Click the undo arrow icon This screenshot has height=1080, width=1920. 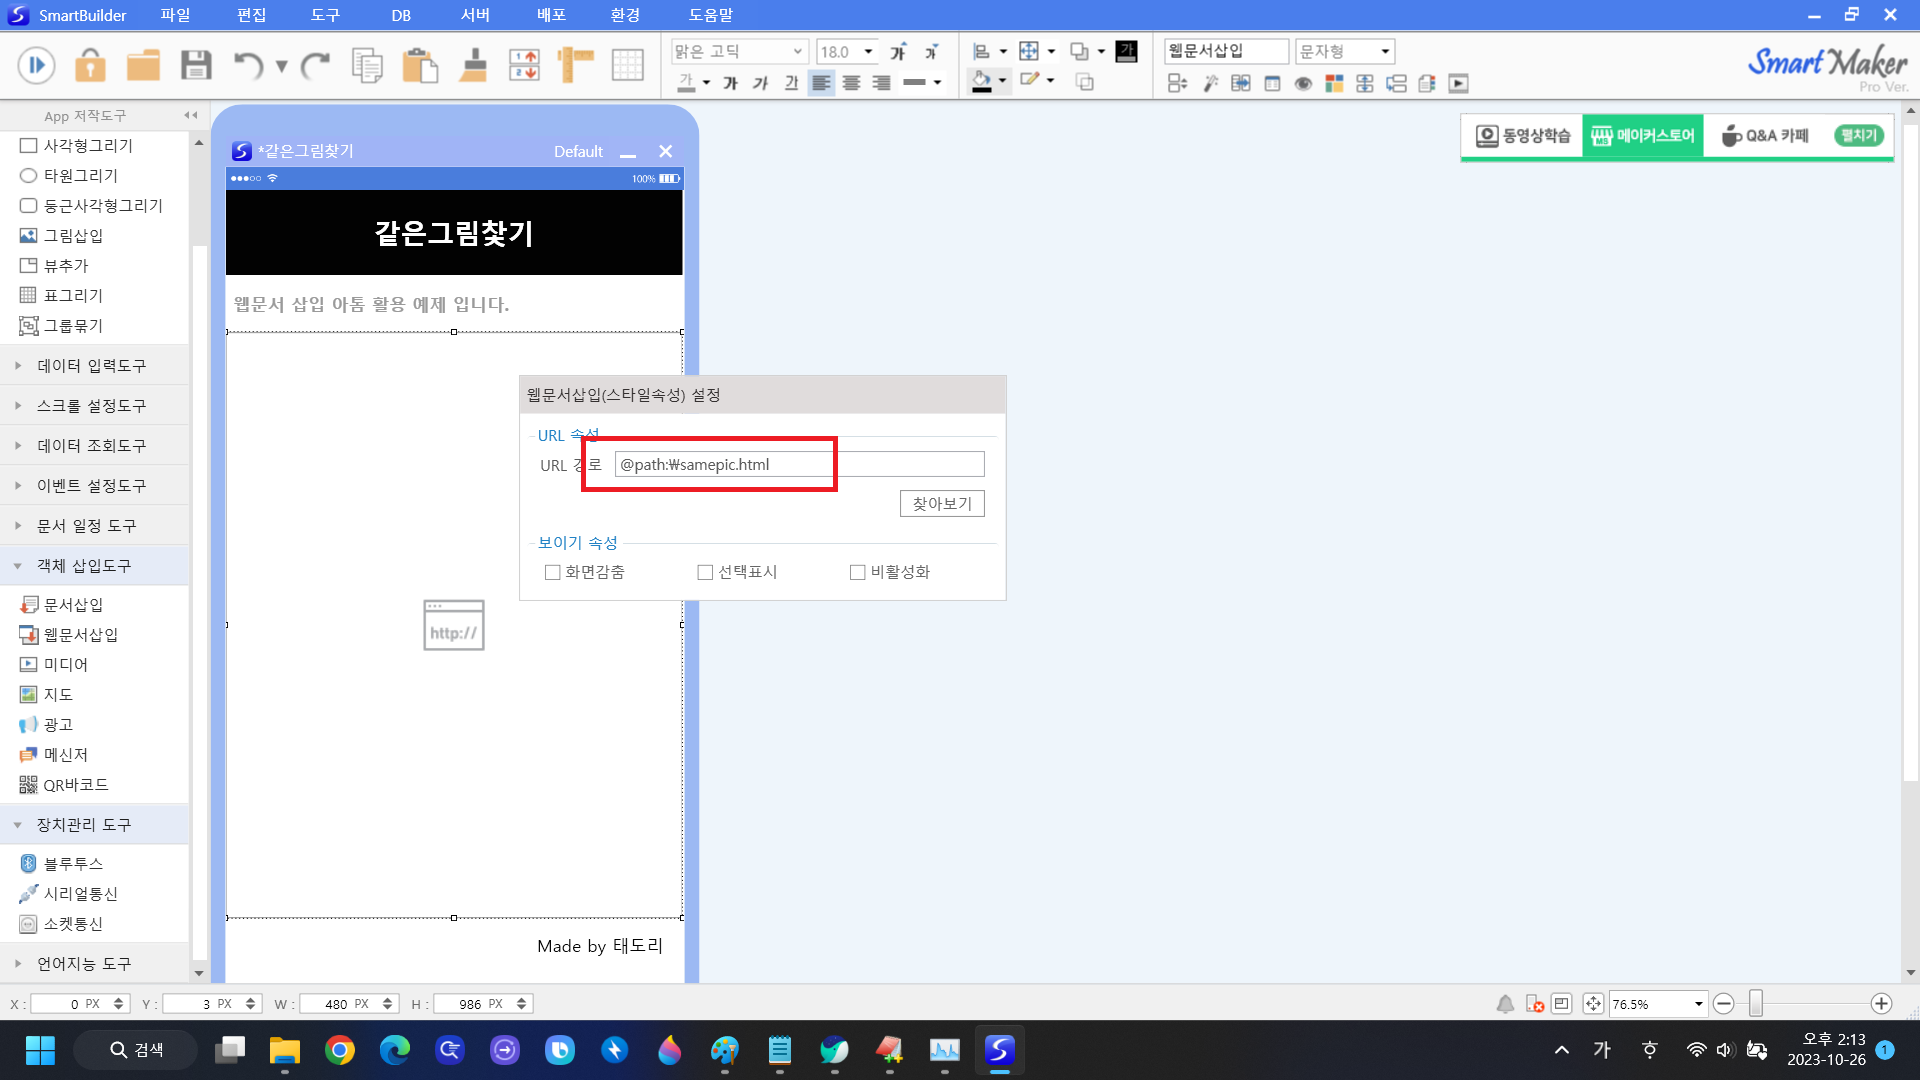click(248, 66)
